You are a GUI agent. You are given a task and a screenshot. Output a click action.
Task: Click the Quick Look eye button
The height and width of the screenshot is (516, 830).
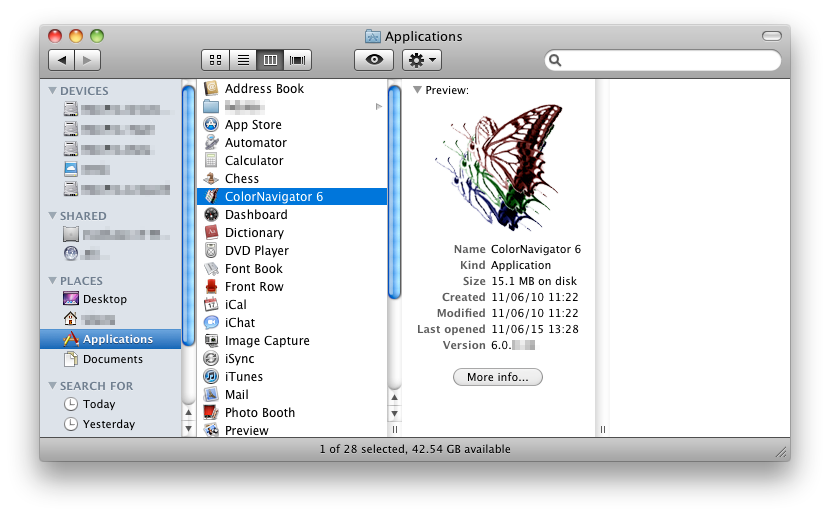374,60
